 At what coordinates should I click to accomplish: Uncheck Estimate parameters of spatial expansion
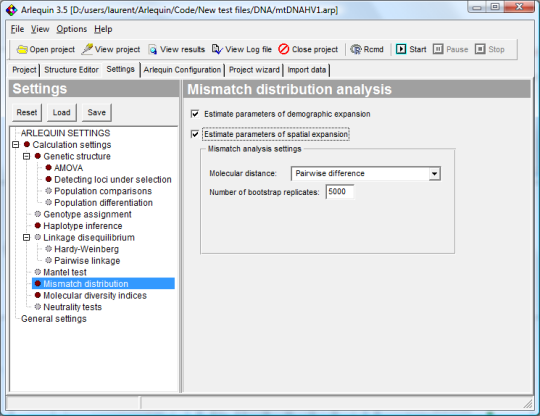click(195, 134)
